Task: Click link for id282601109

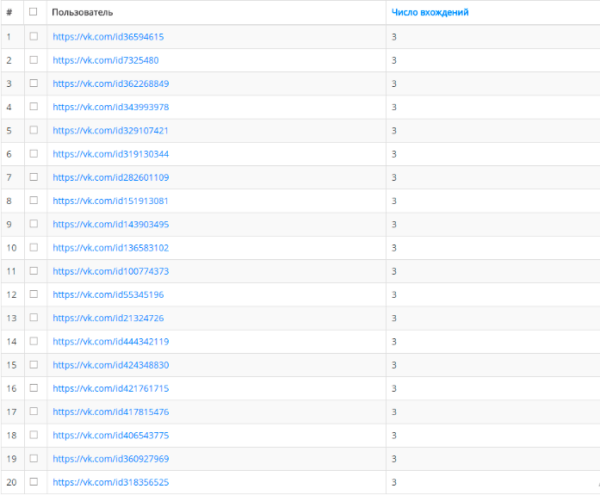Action: coord(111,177)
